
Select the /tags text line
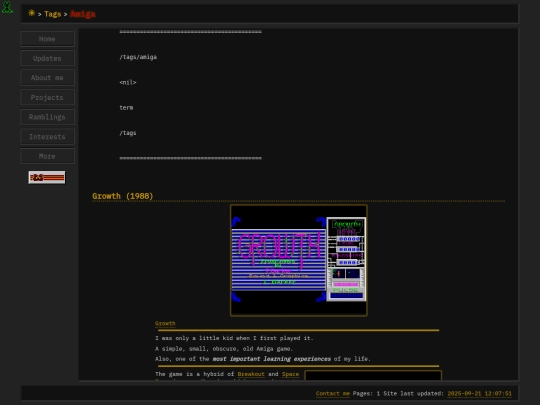pyautogui.click(x=128, y=133)
